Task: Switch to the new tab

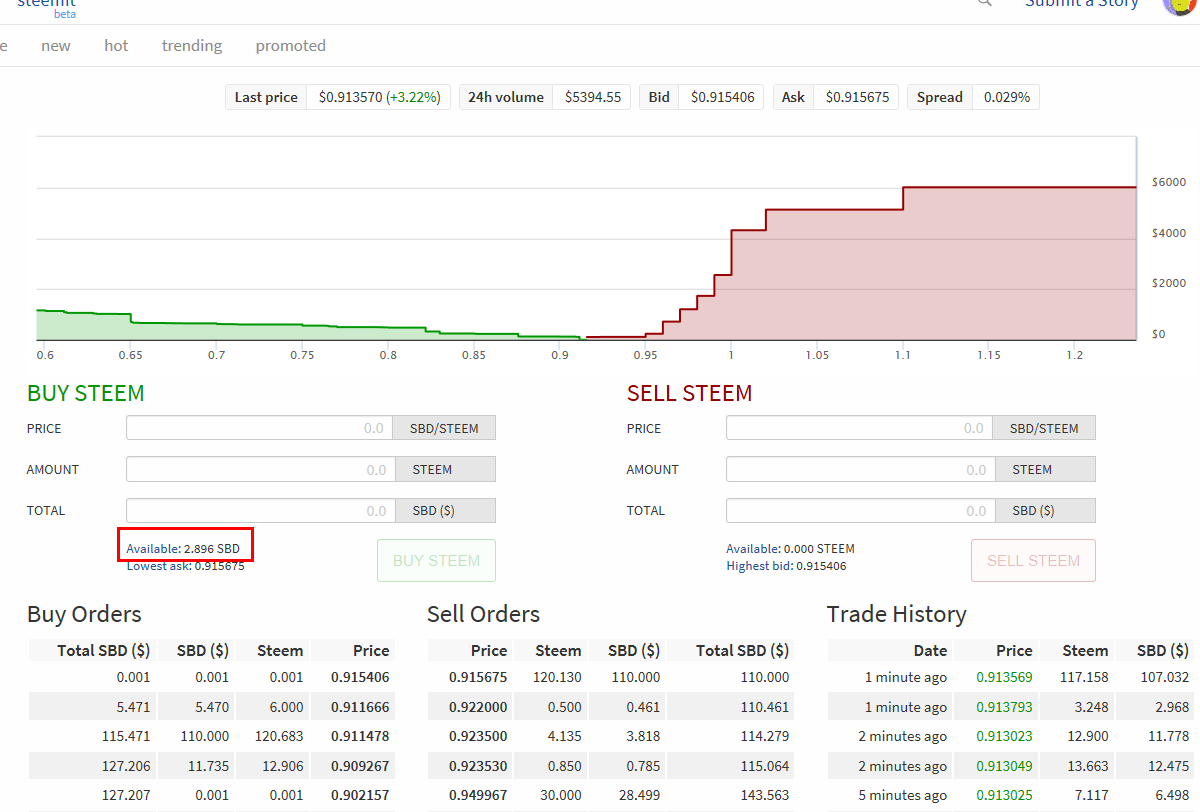Action: point(56,45)
